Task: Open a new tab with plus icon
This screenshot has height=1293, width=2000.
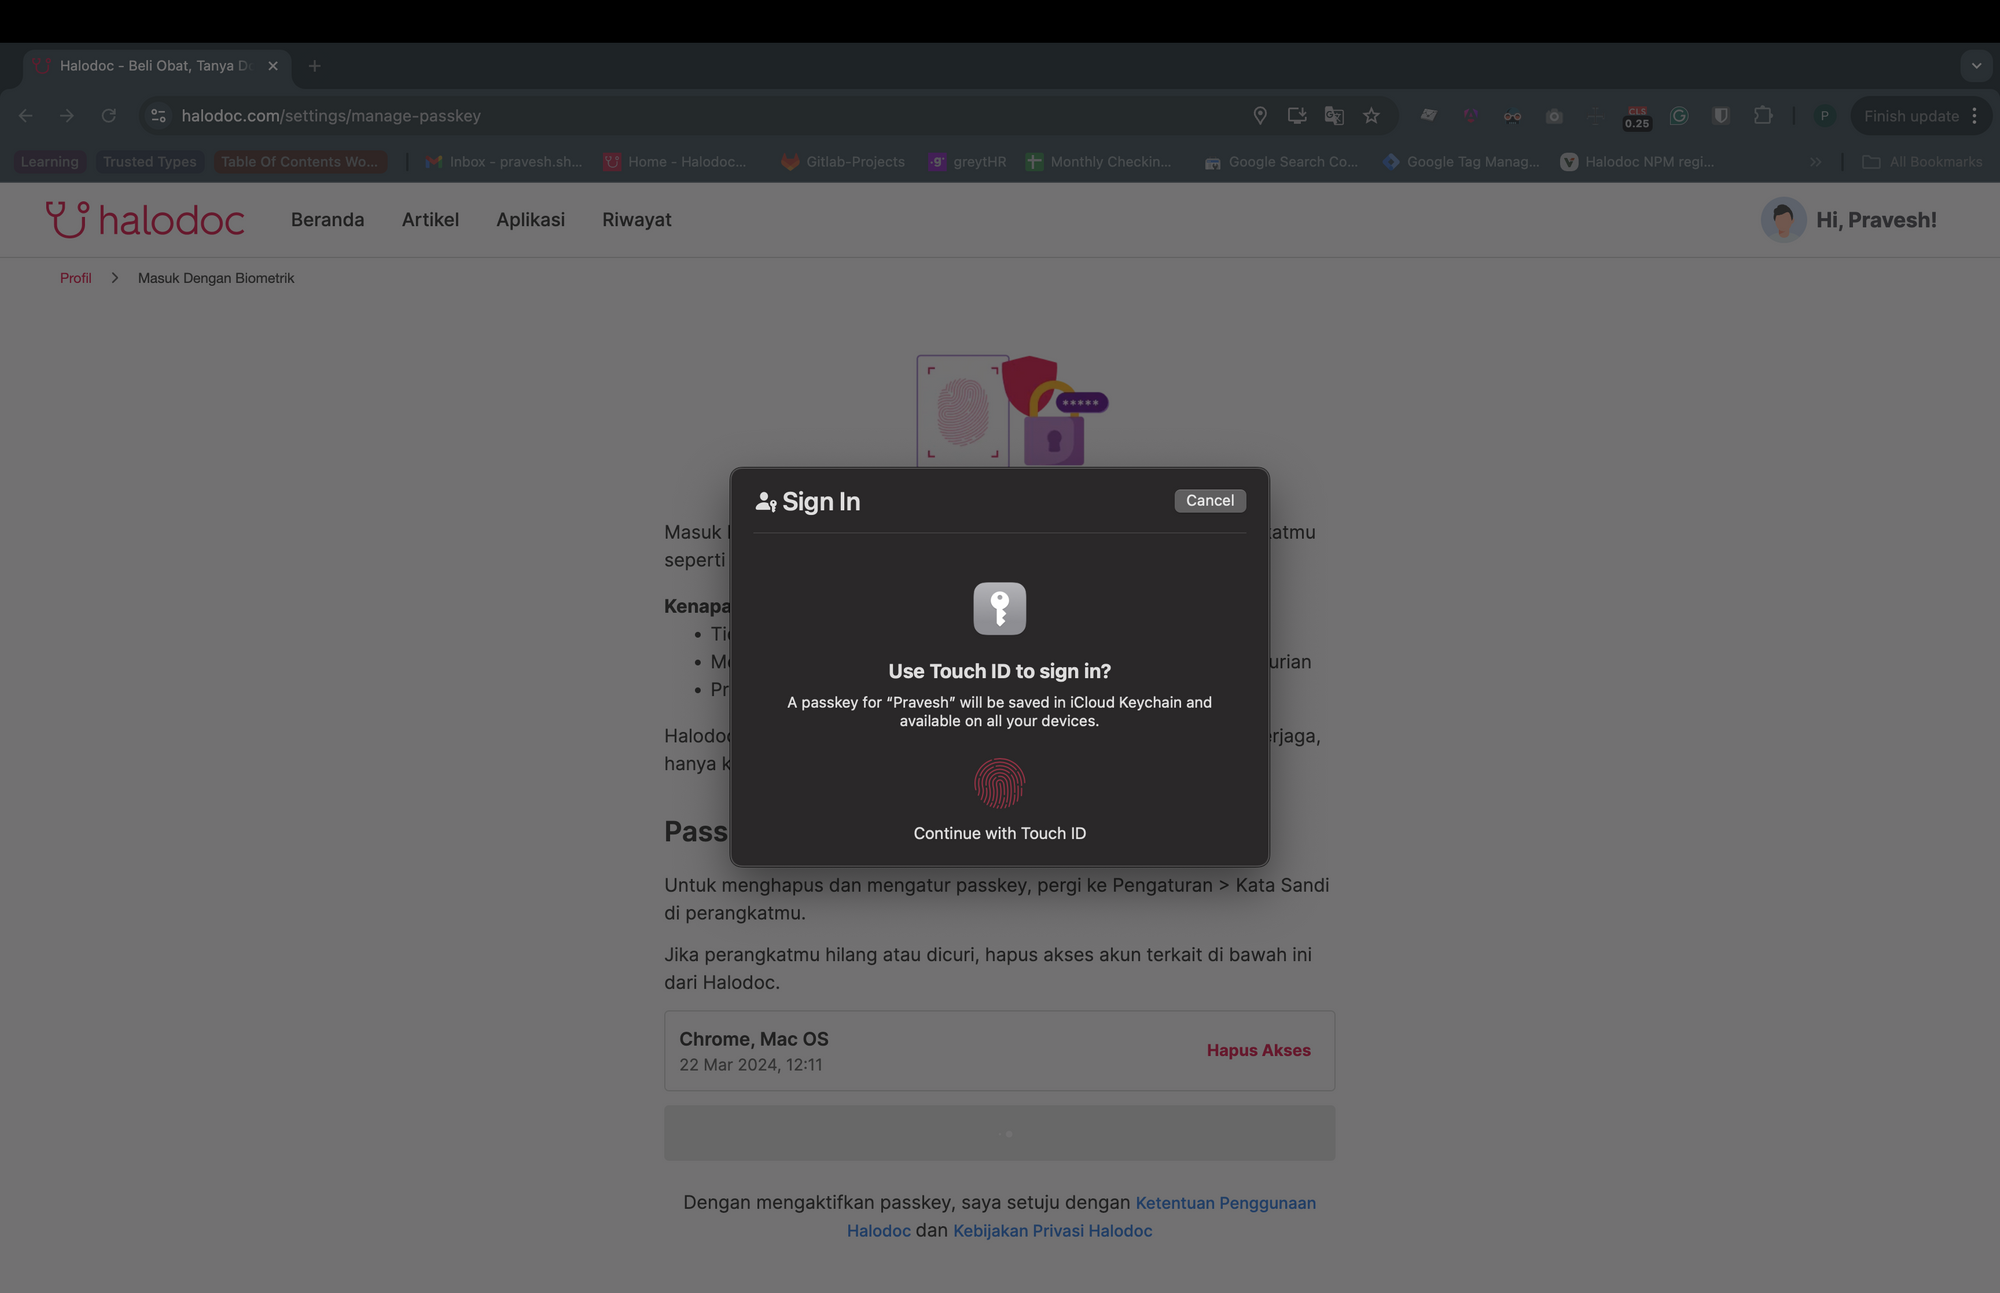Action: (x=315, y=66)
